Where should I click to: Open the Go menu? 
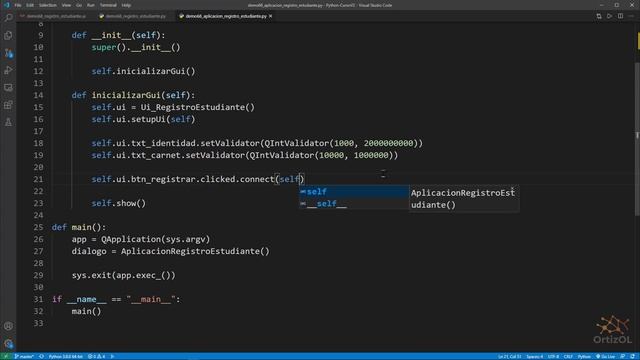(x=79, y=5)
